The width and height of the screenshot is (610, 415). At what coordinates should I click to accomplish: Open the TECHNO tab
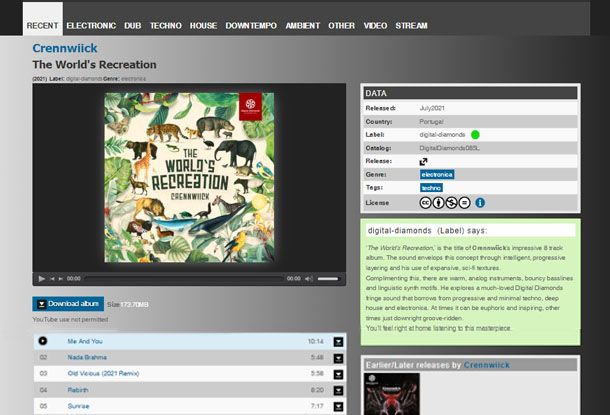[166, 26]
